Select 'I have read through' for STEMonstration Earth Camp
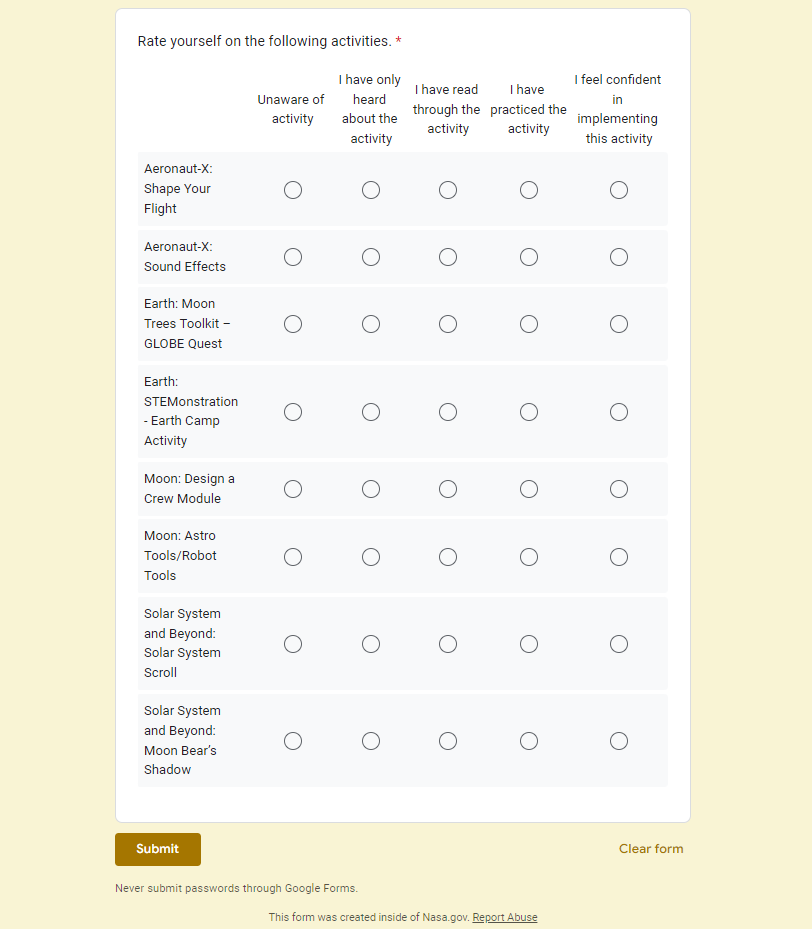 [x=448, y=412]
